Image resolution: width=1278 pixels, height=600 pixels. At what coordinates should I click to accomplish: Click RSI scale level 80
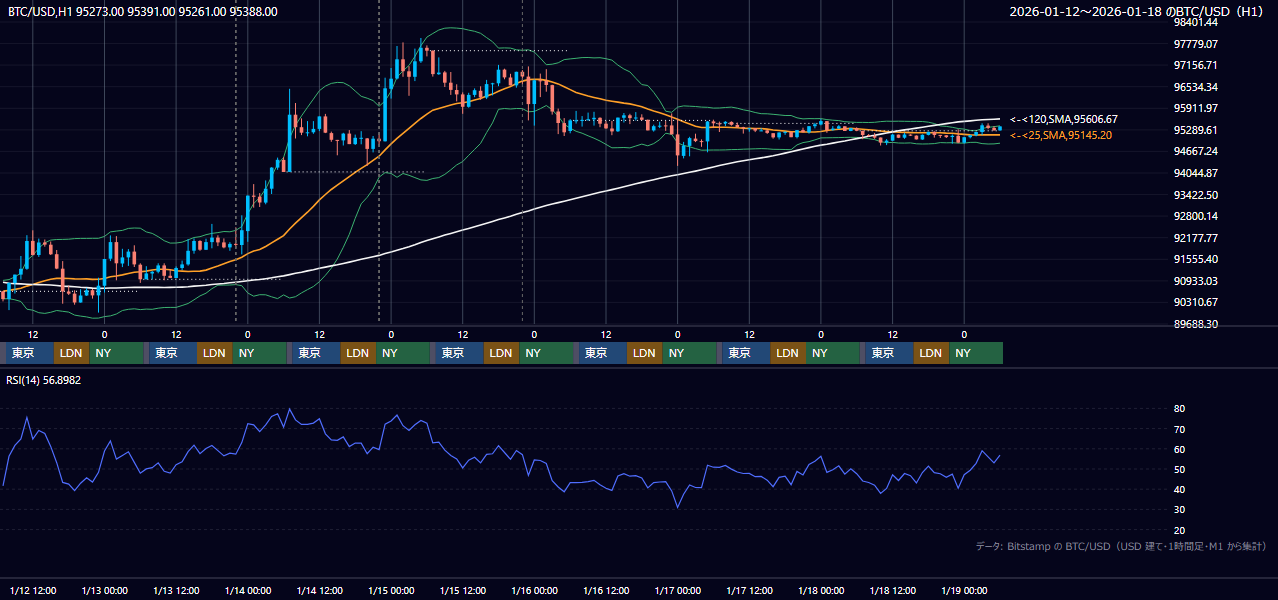coord(1179,409)
